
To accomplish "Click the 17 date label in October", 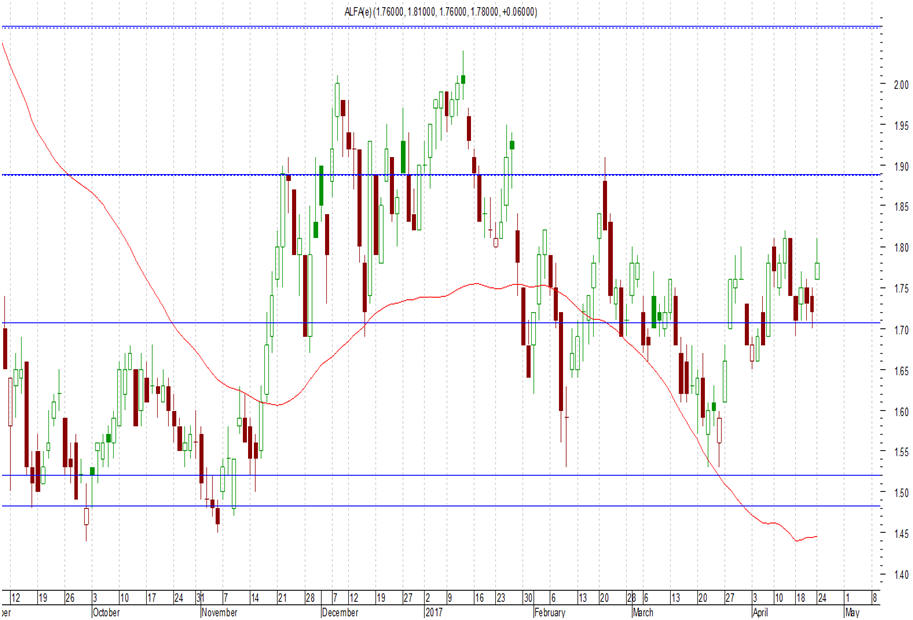I will coord(151,598).
